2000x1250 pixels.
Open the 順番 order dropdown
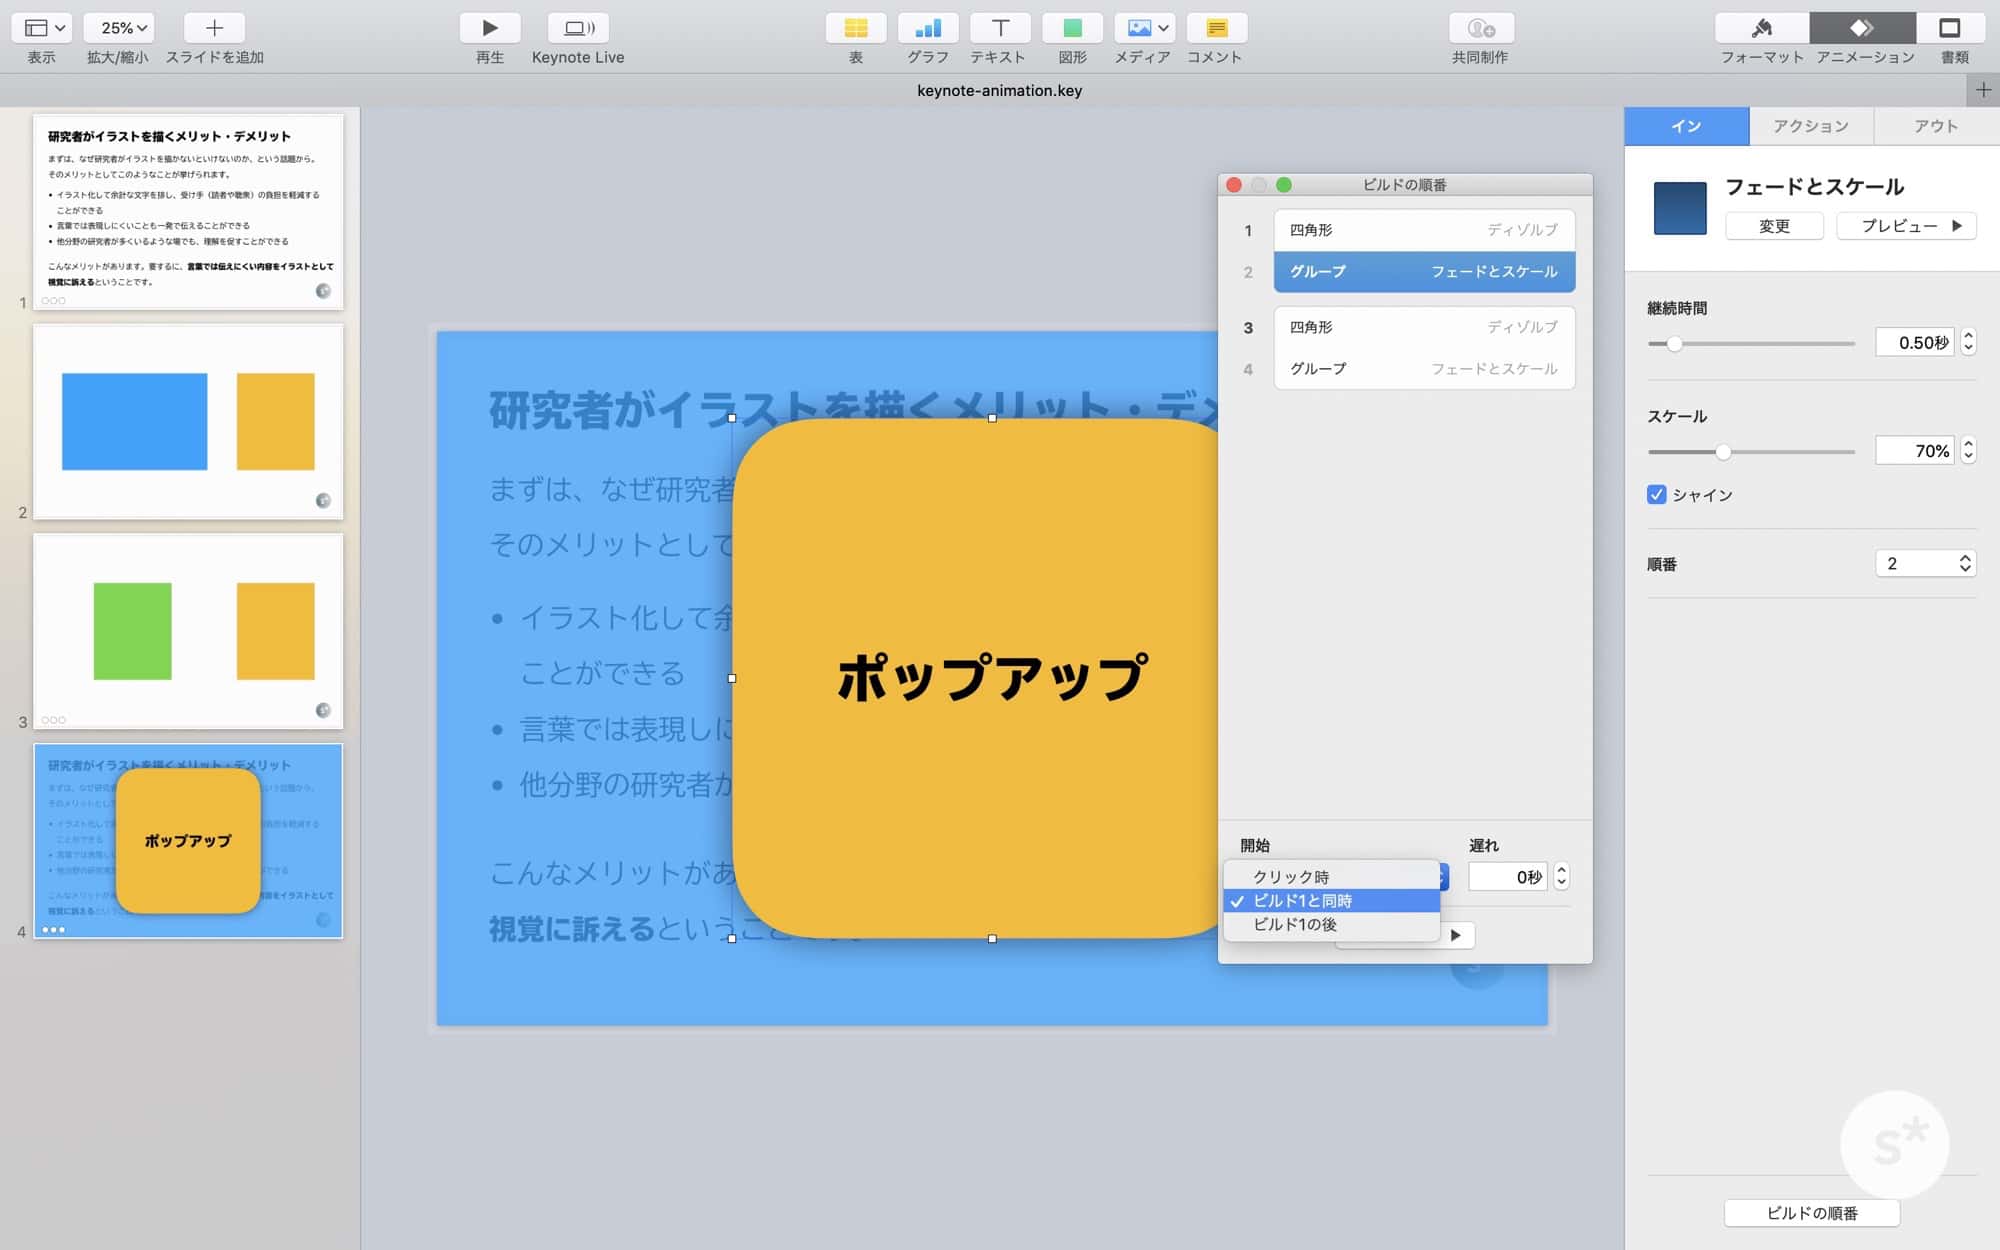pyautogui.click(x=1926, y=563)
